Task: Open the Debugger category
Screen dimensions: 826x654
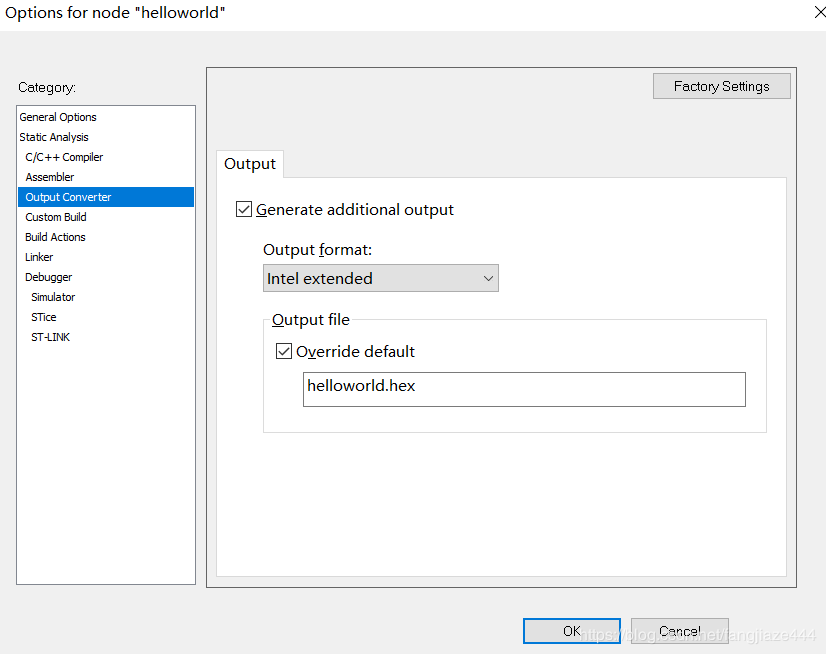Action: [x=49, y=277]
